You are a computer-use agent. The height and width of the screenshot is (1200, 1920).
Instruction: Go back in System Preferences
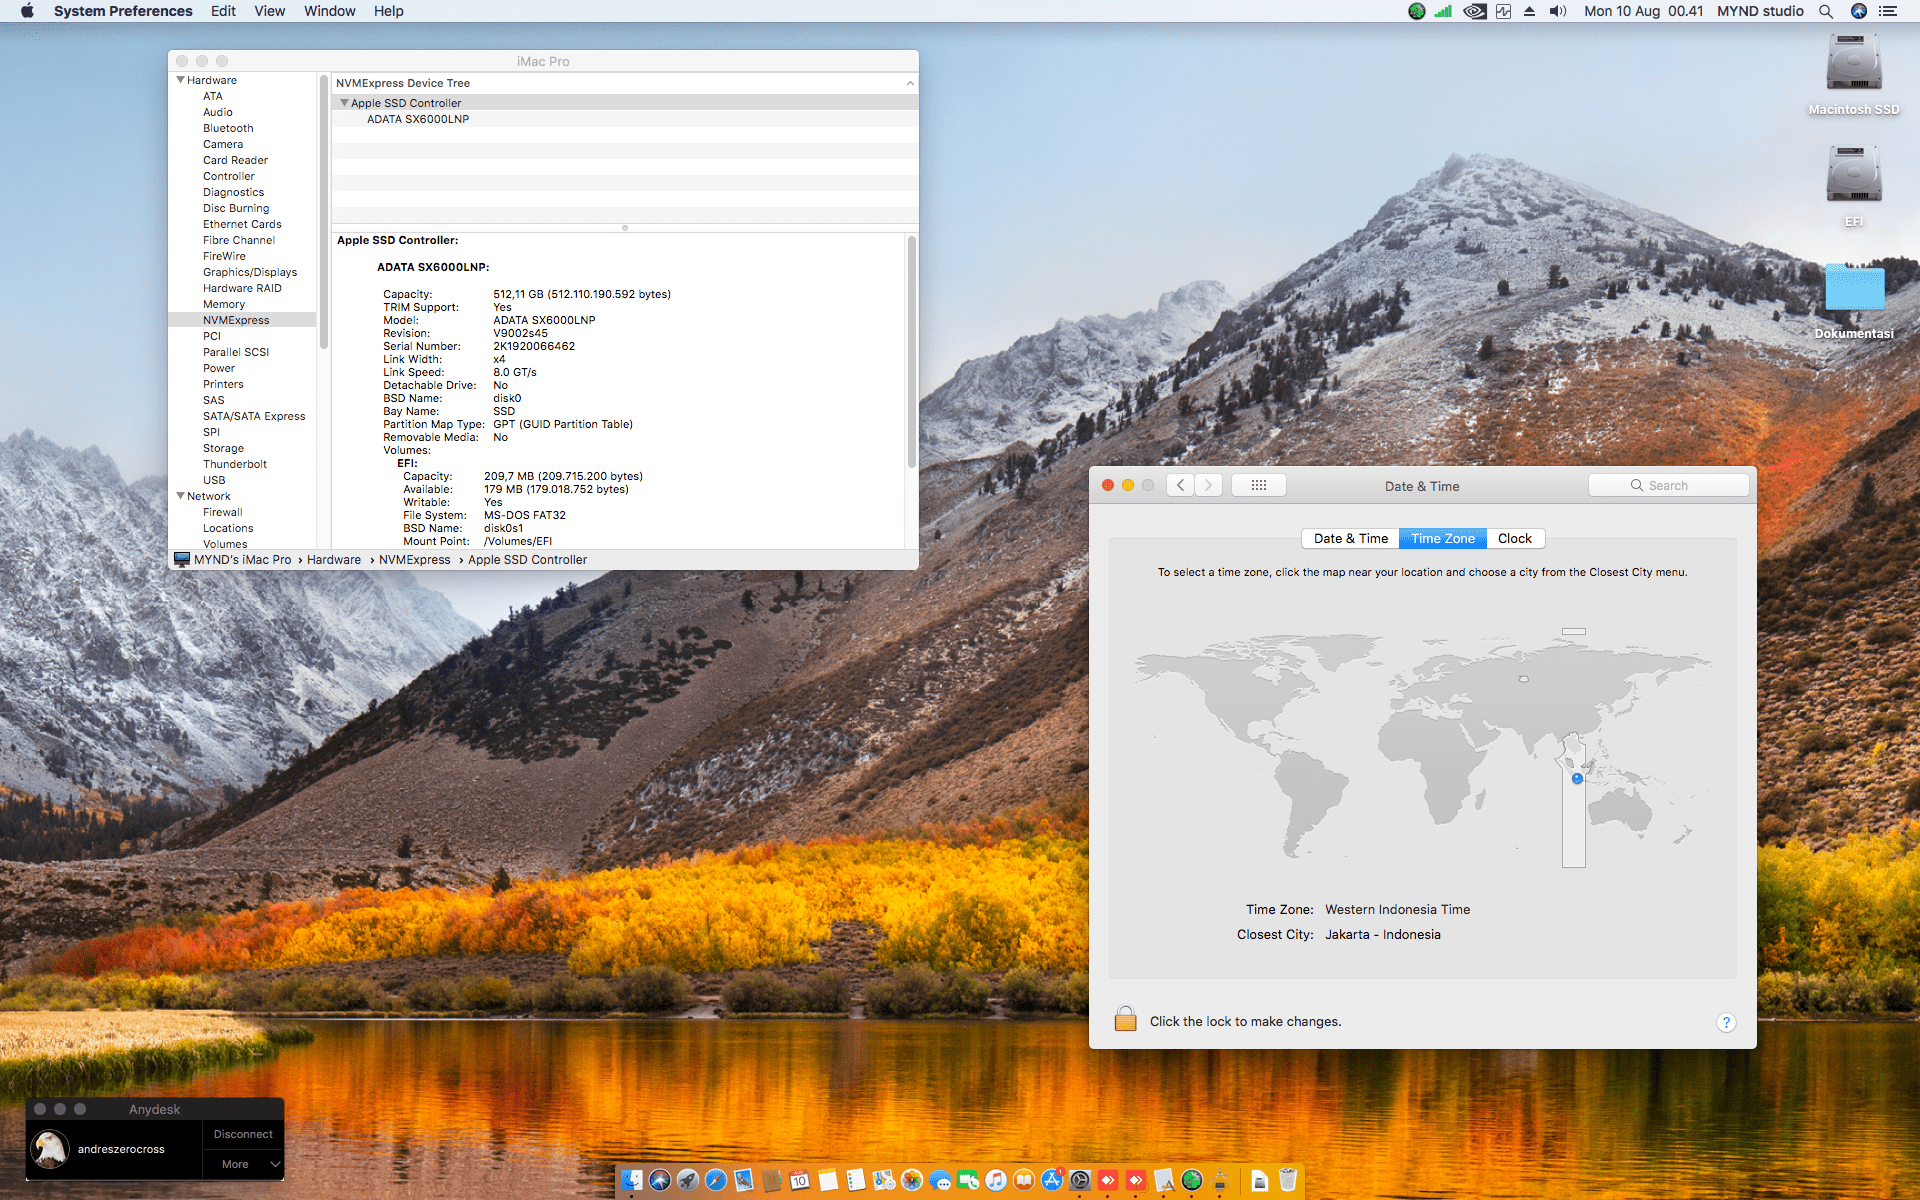pyautogui.click(x=1181, y=485)
